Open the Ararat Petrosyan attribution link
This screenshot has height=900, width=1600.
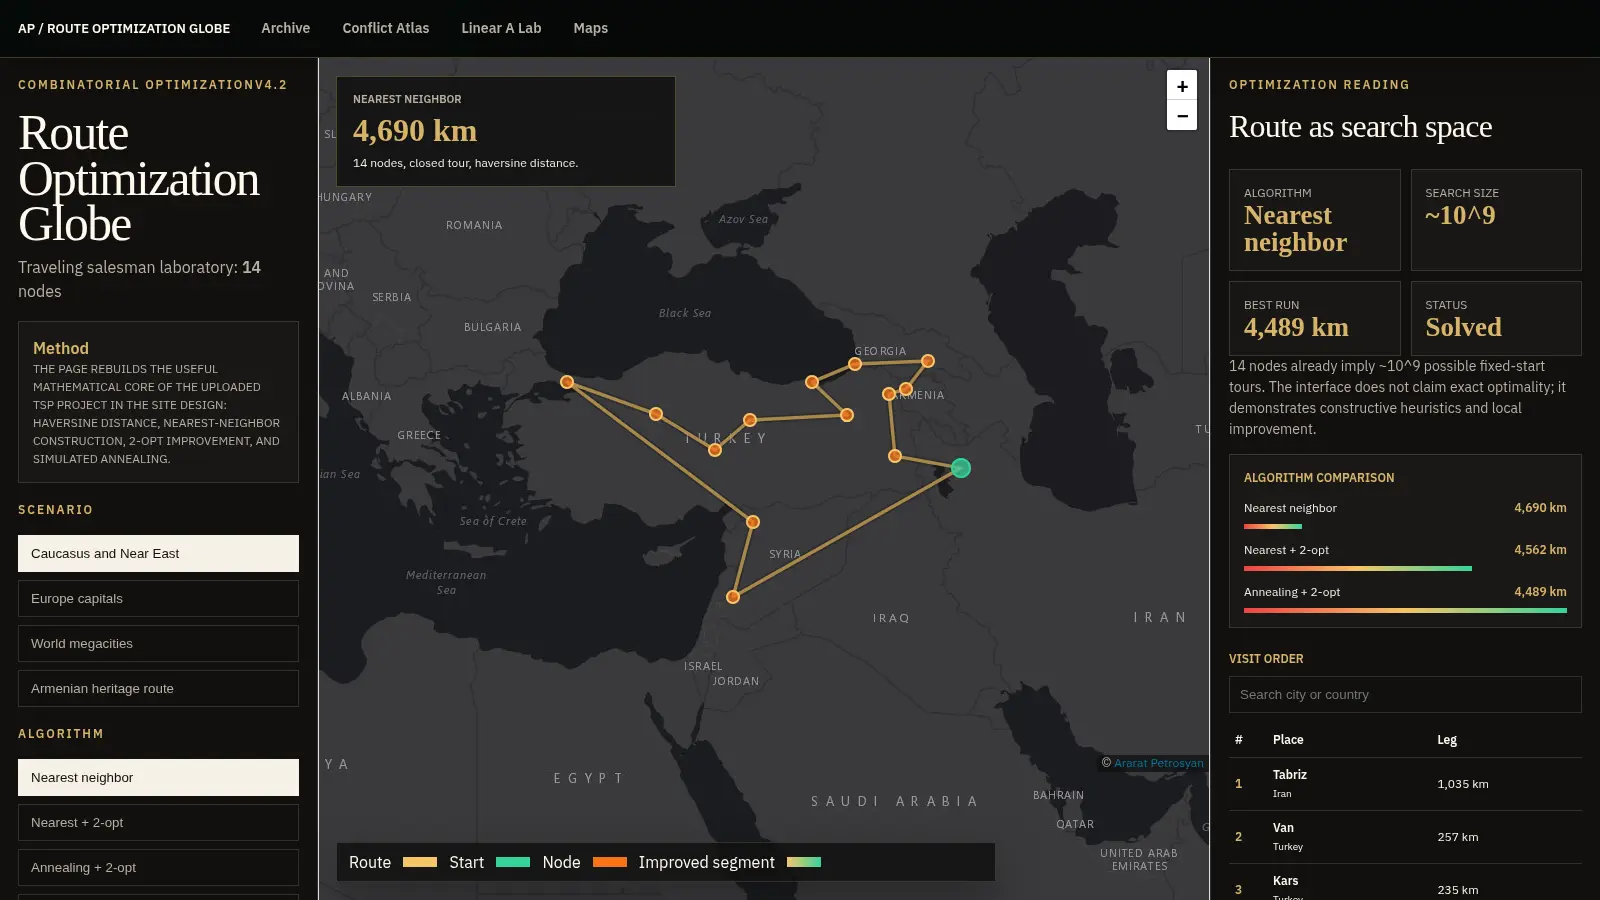coord(1159,763)
